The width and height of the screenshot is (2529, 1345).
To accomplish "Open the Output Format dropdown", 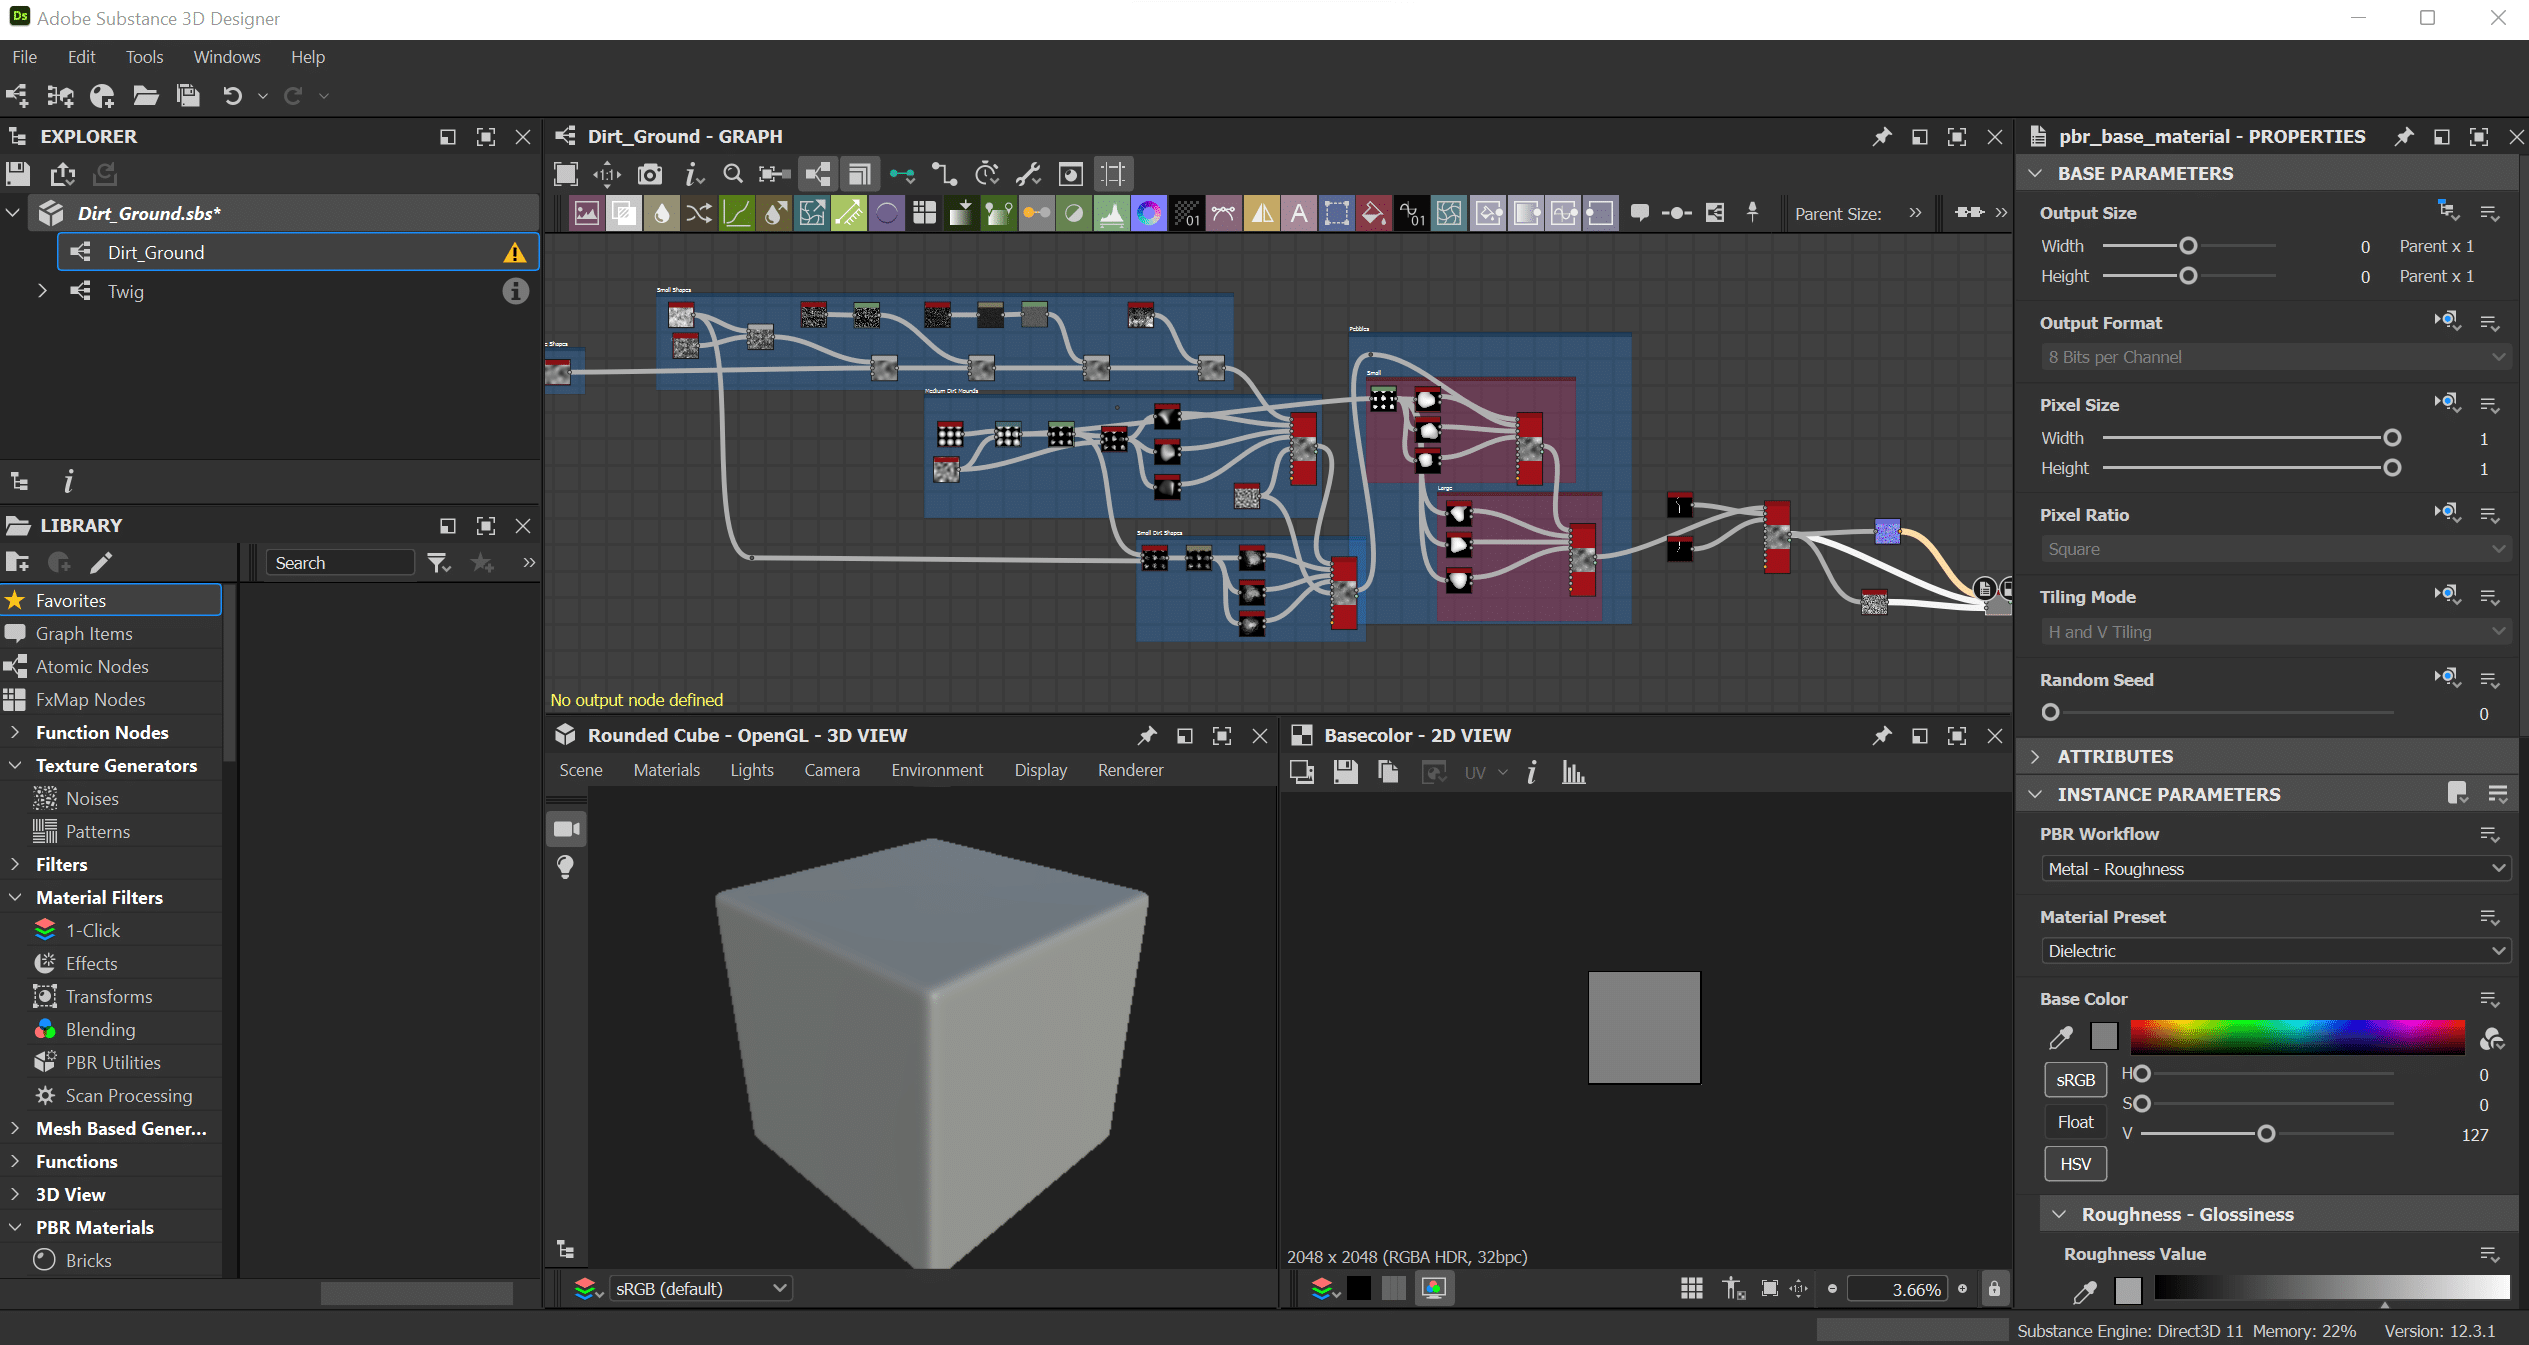I will [x=2275, y=356].
